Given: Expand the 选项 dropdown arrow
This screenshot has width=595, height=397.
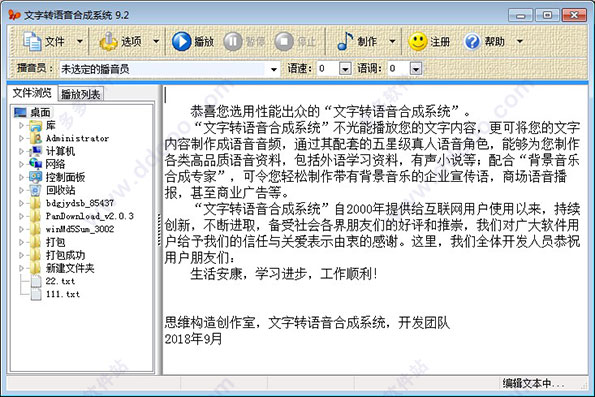Looking at the screenshot, I should pos(156,41).
